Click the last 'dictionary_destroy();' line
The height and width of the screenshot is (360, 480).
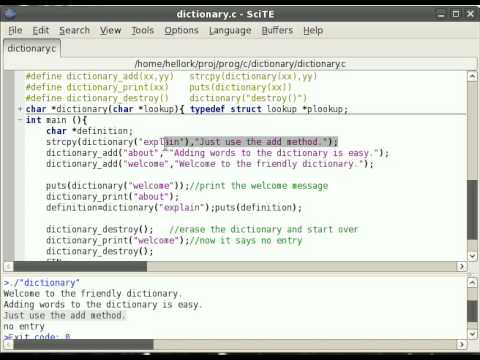[x=100, y=251]
